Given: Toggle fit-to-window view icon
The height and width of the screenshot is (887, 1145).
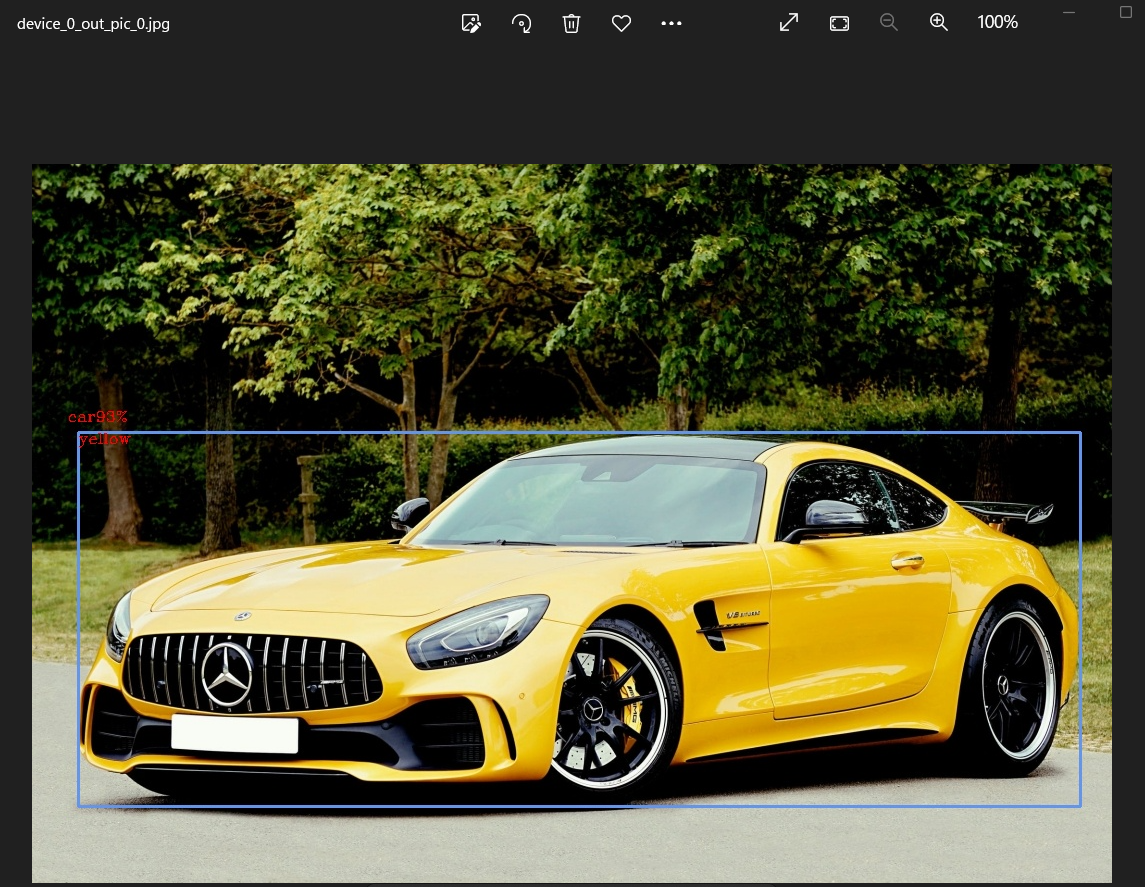Looking at the screenshot, I should point(839,23).
